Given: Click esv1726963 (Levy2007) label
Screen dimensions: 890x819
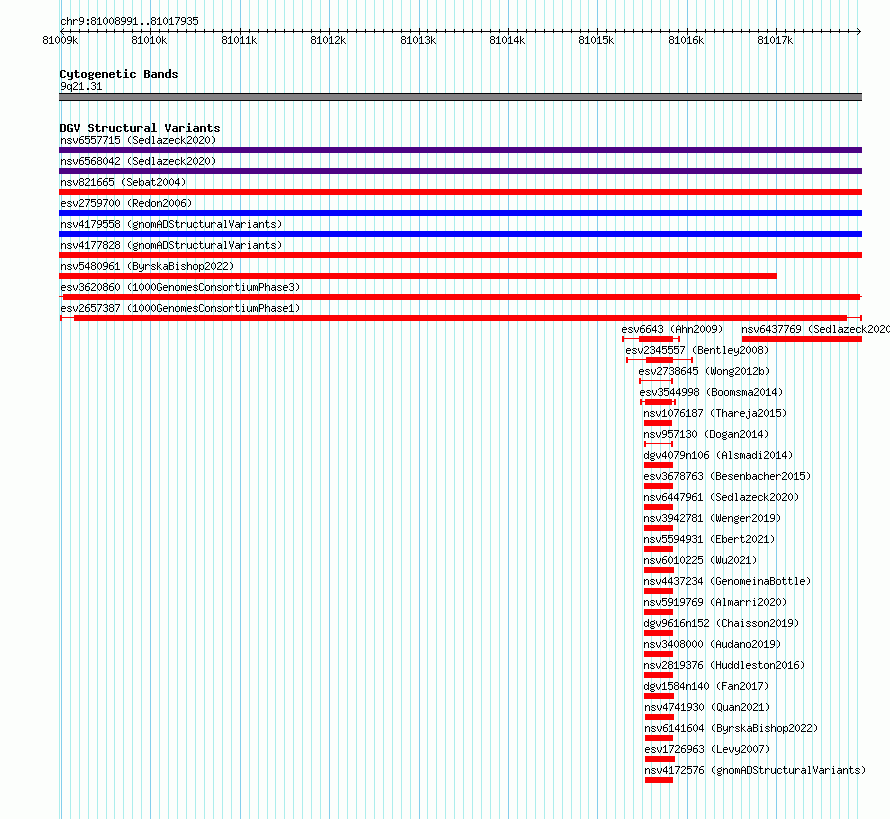Looking at the screenshot, I should (x=707, y=749).
